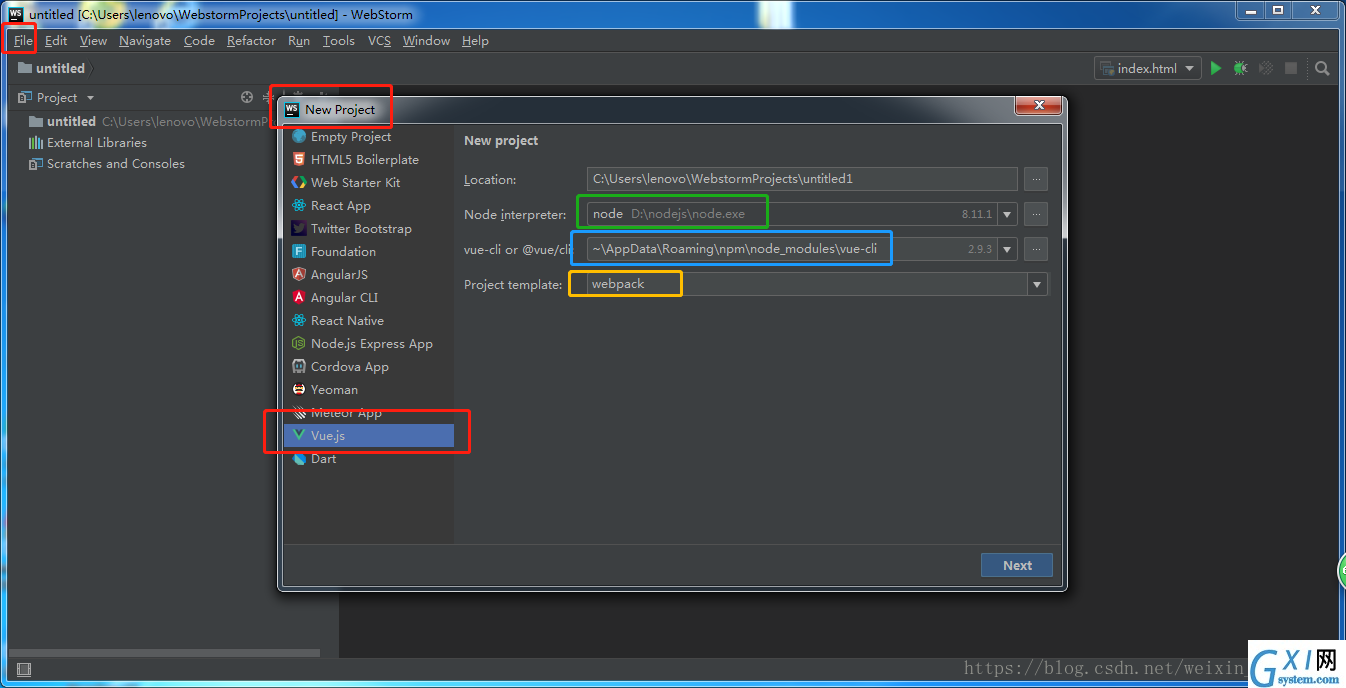1346x688 pixels.
Task: Select Foundation project type
Action: 369,252
